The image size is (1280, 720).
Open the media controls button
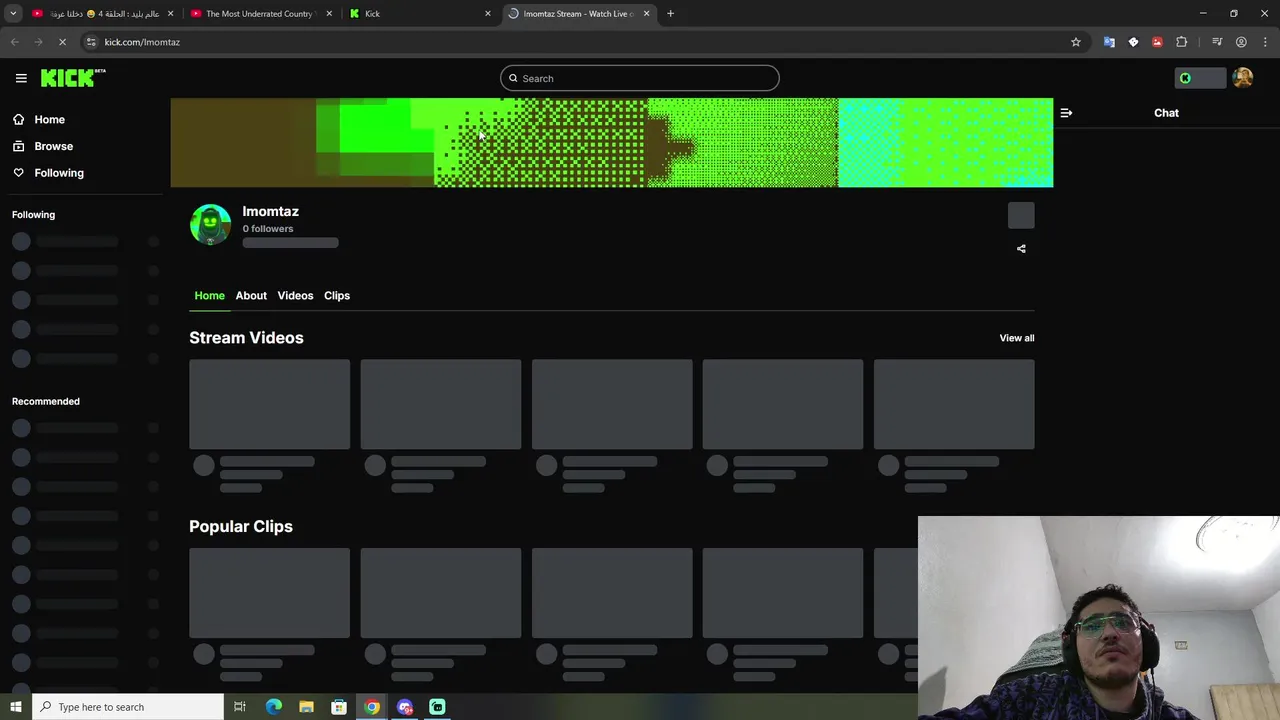point(1217,42)
